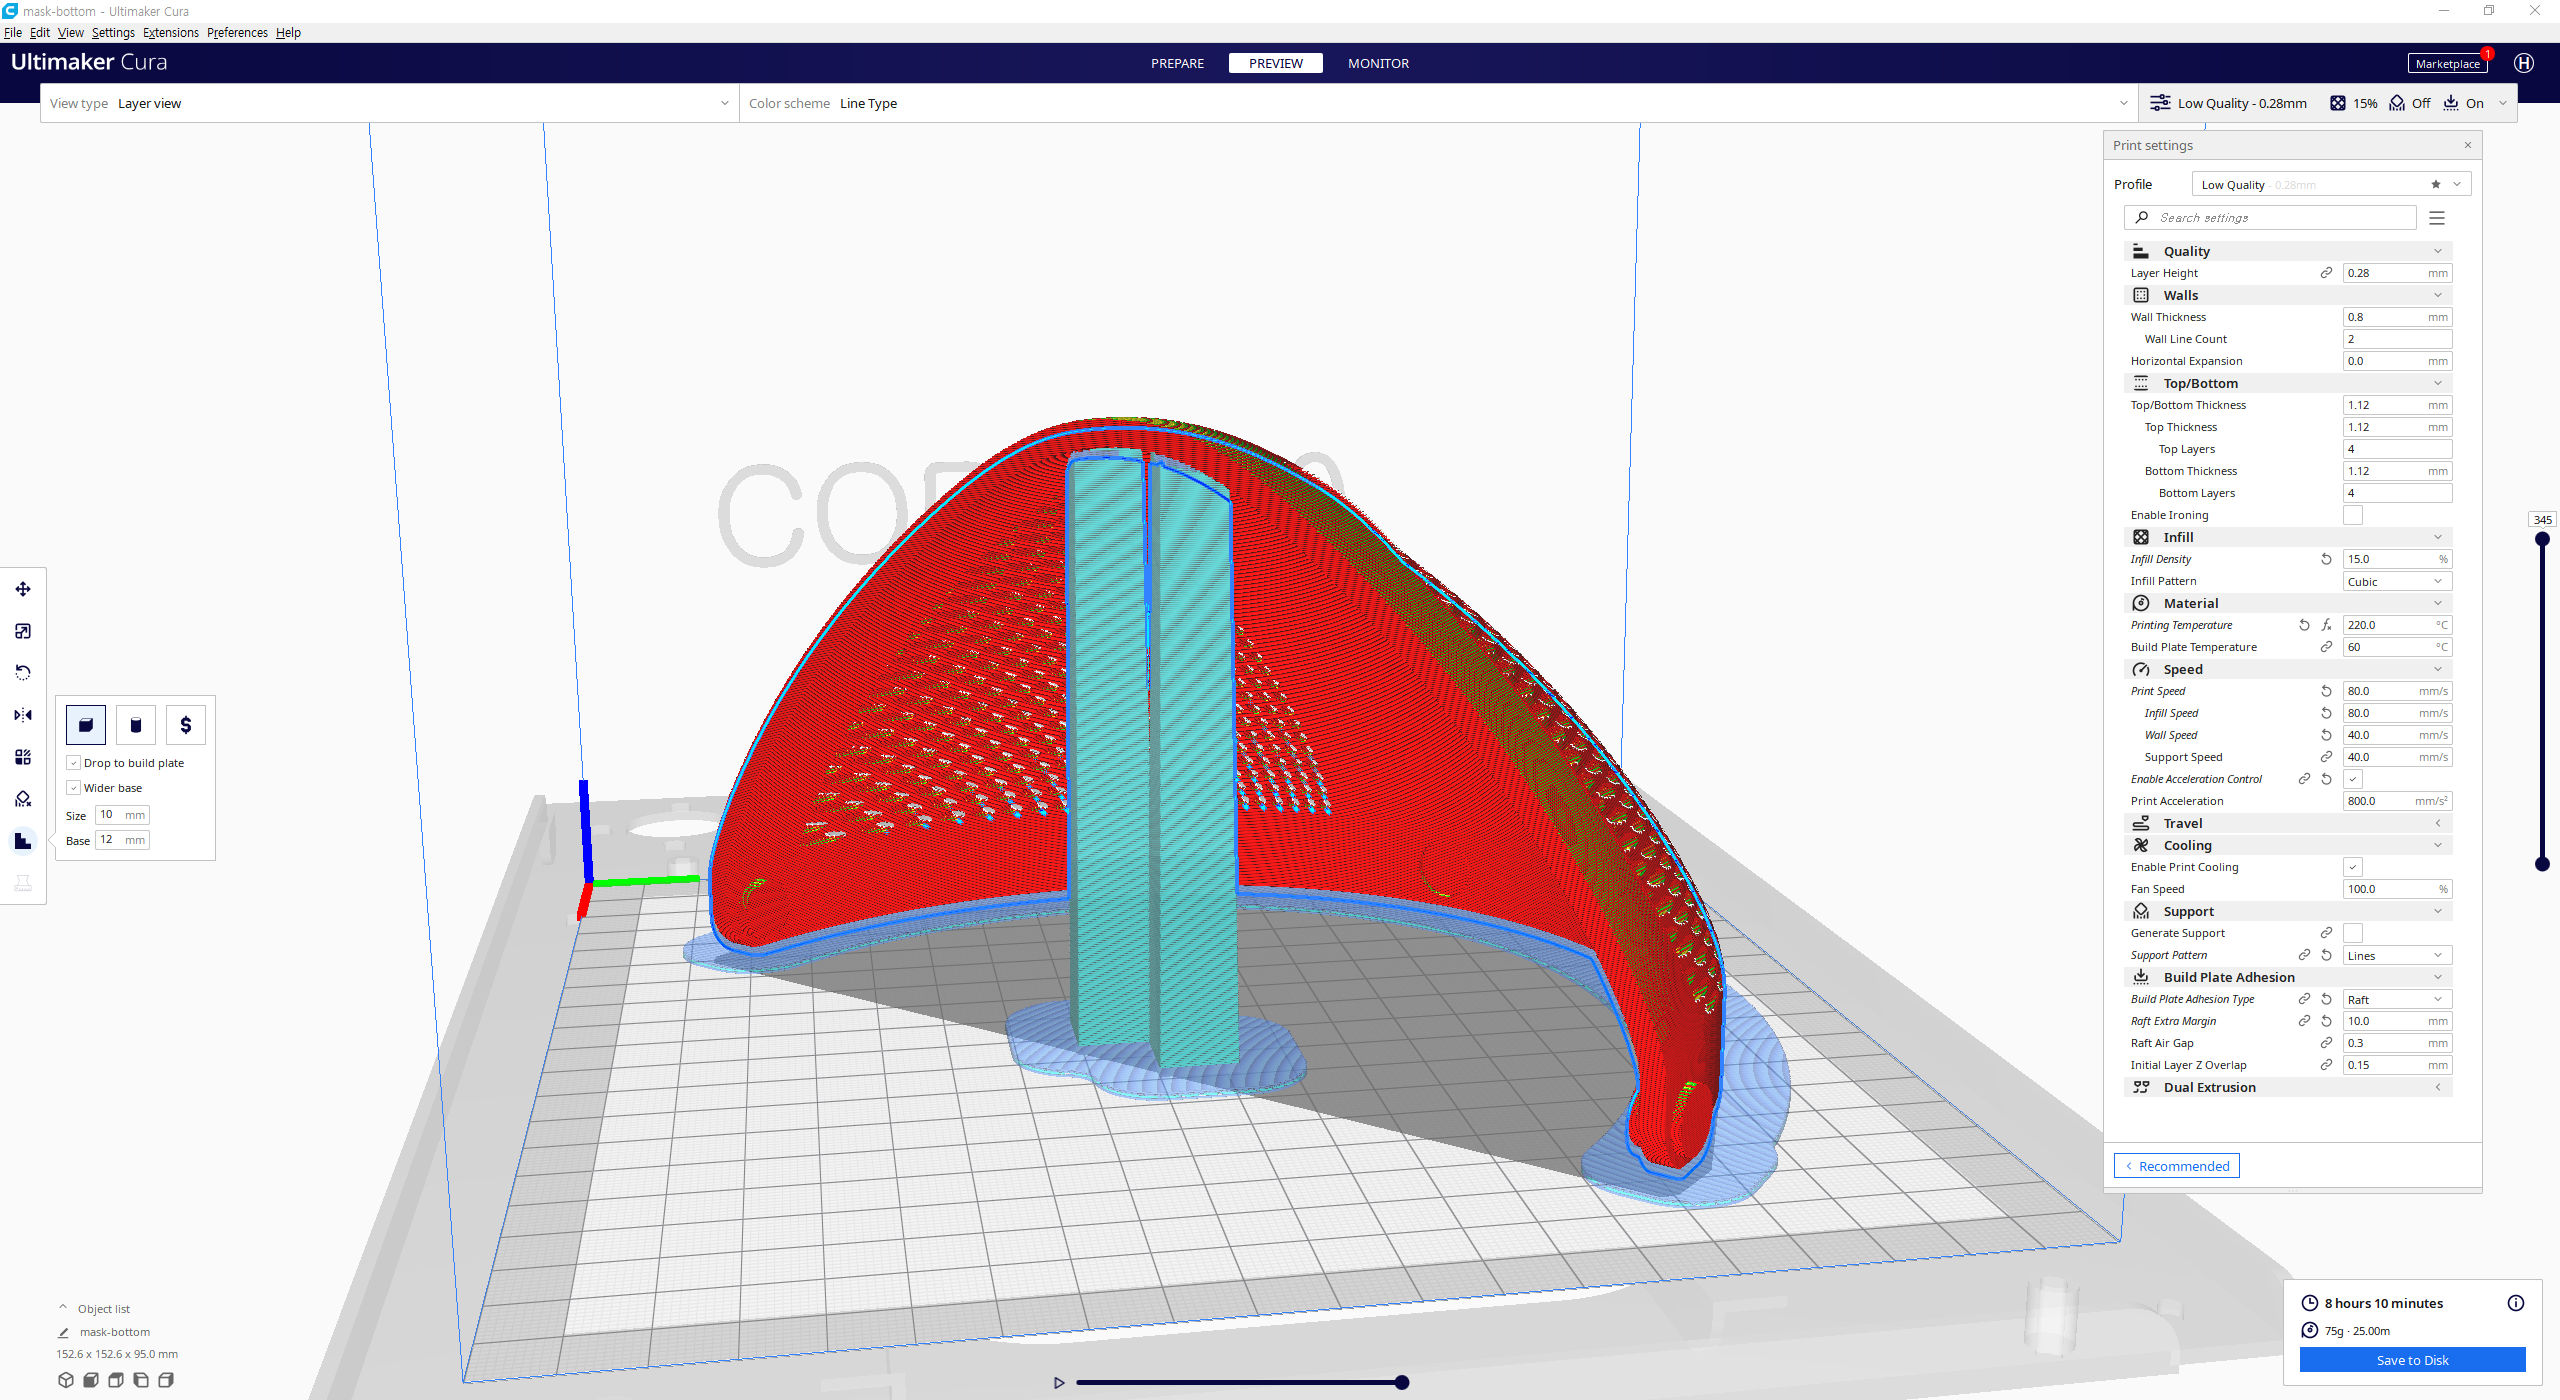Click the settings visibility hamburger menu icon

[x=2437, y=218]
